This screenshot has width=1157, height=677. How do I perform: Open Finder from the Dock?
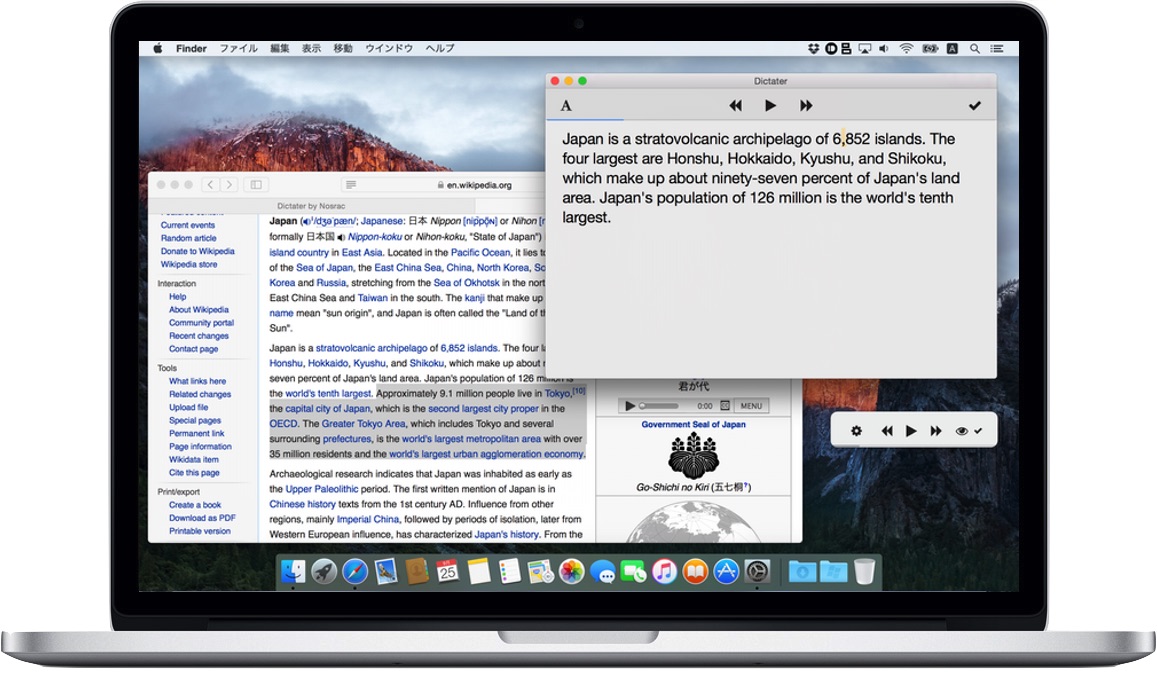click(293, 571)
